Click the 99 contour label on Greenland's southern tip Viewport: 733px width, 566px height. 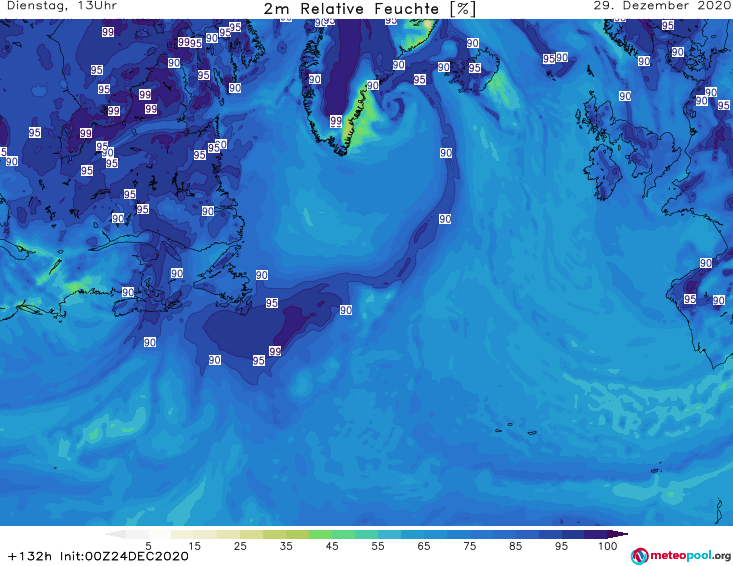(336, 122)
